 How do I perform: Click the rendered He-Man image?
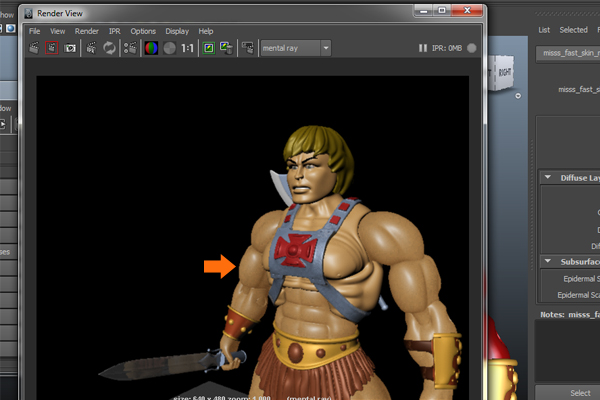(253, 237)
